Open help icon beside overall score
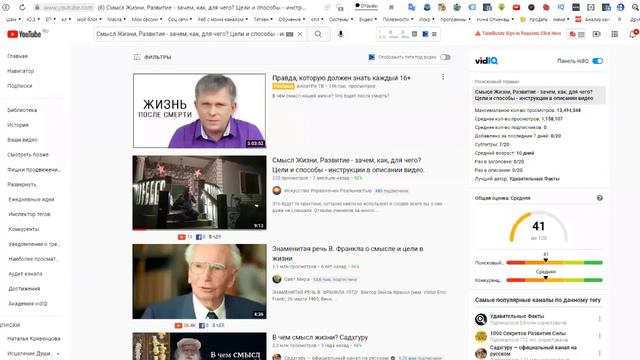640x360 pixels. click(600, 198)
